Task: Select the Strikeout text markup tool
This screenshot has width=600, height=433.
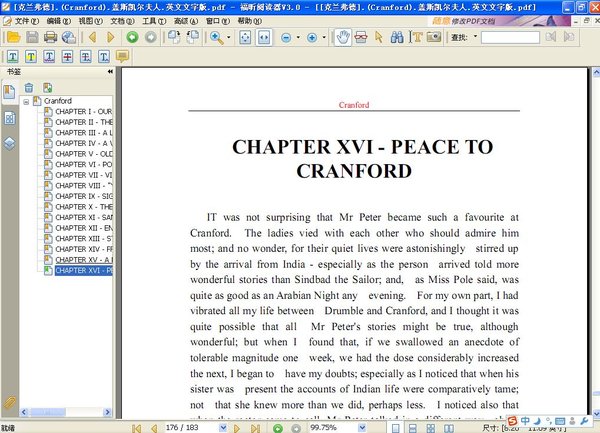Action: tap(67, 57)
